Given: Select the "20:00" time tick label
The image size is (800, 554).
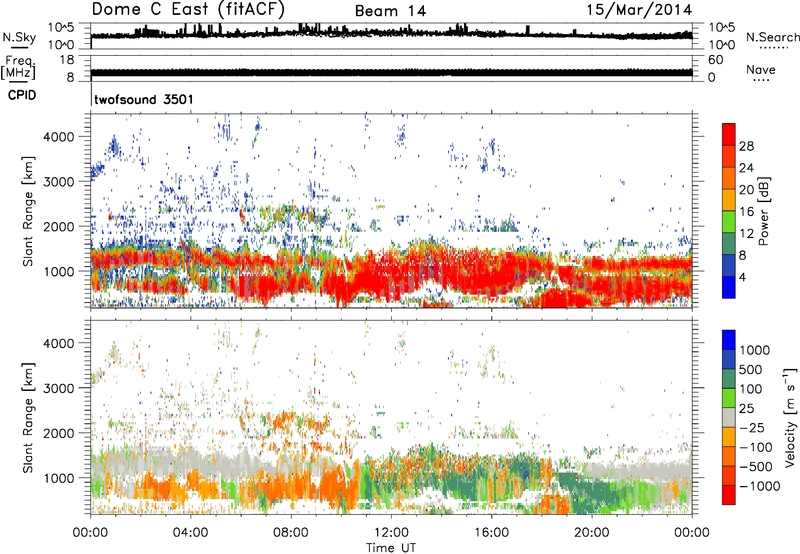Looking at the screenshot, I should click(591, 533).
